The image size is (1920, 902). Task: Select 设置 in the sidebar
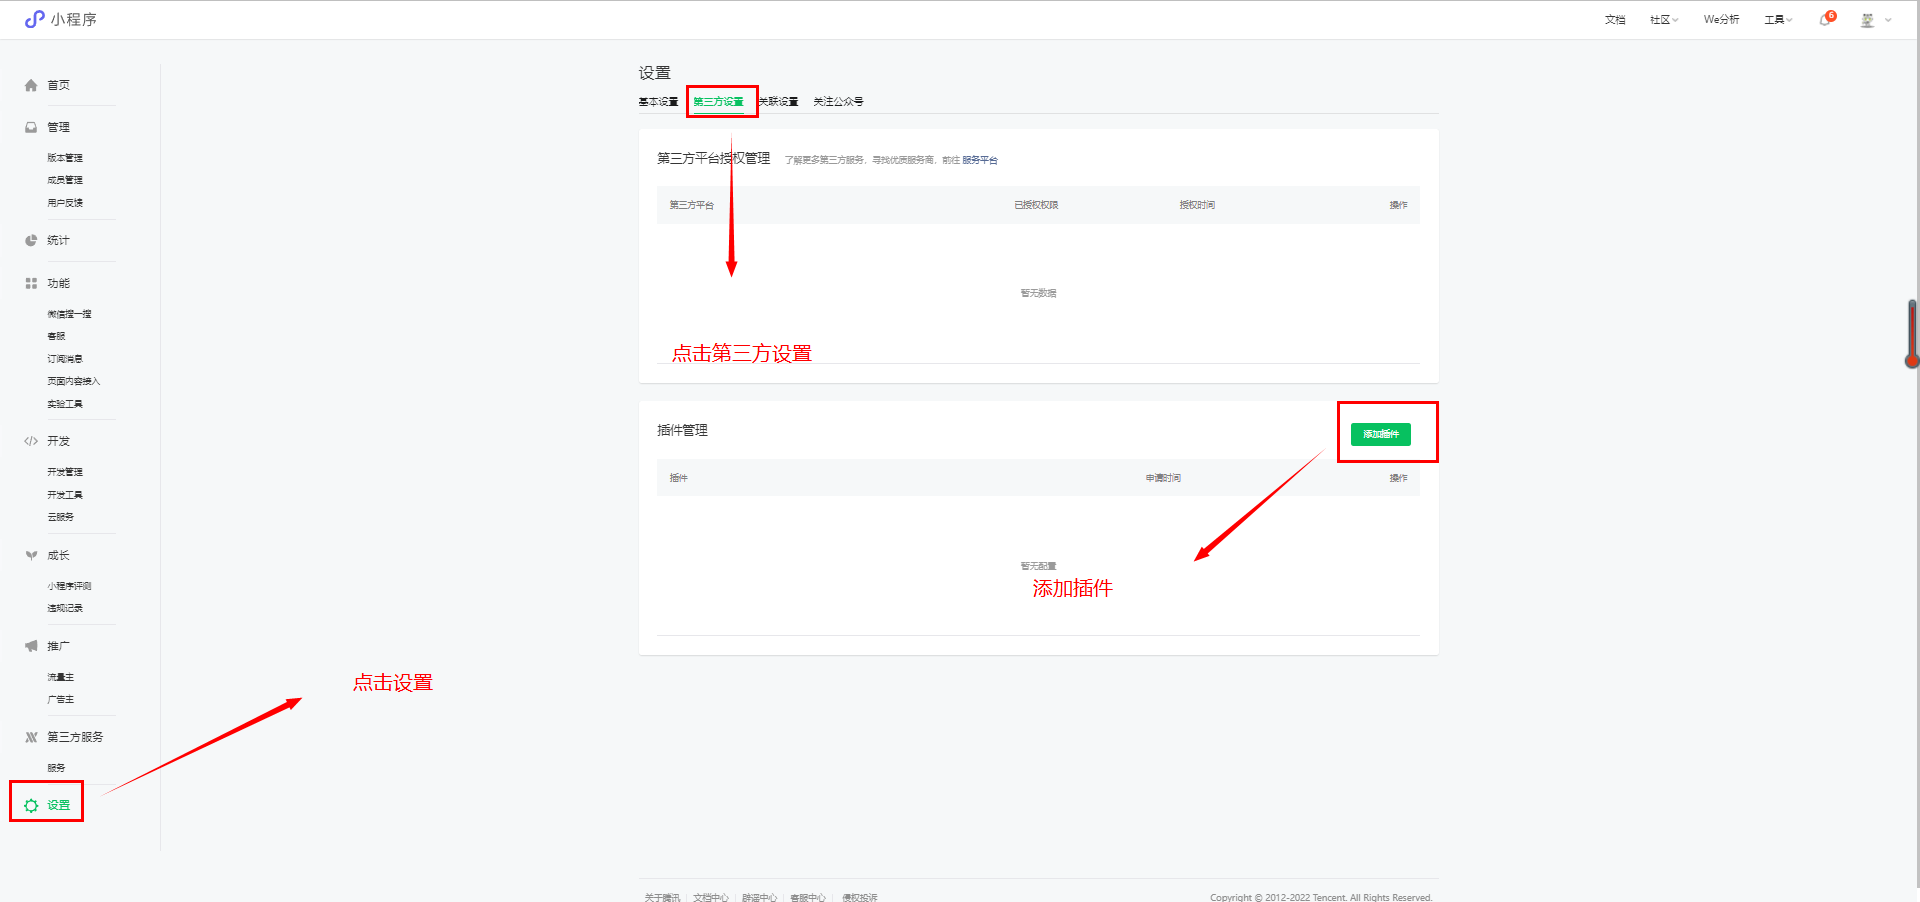59,805
